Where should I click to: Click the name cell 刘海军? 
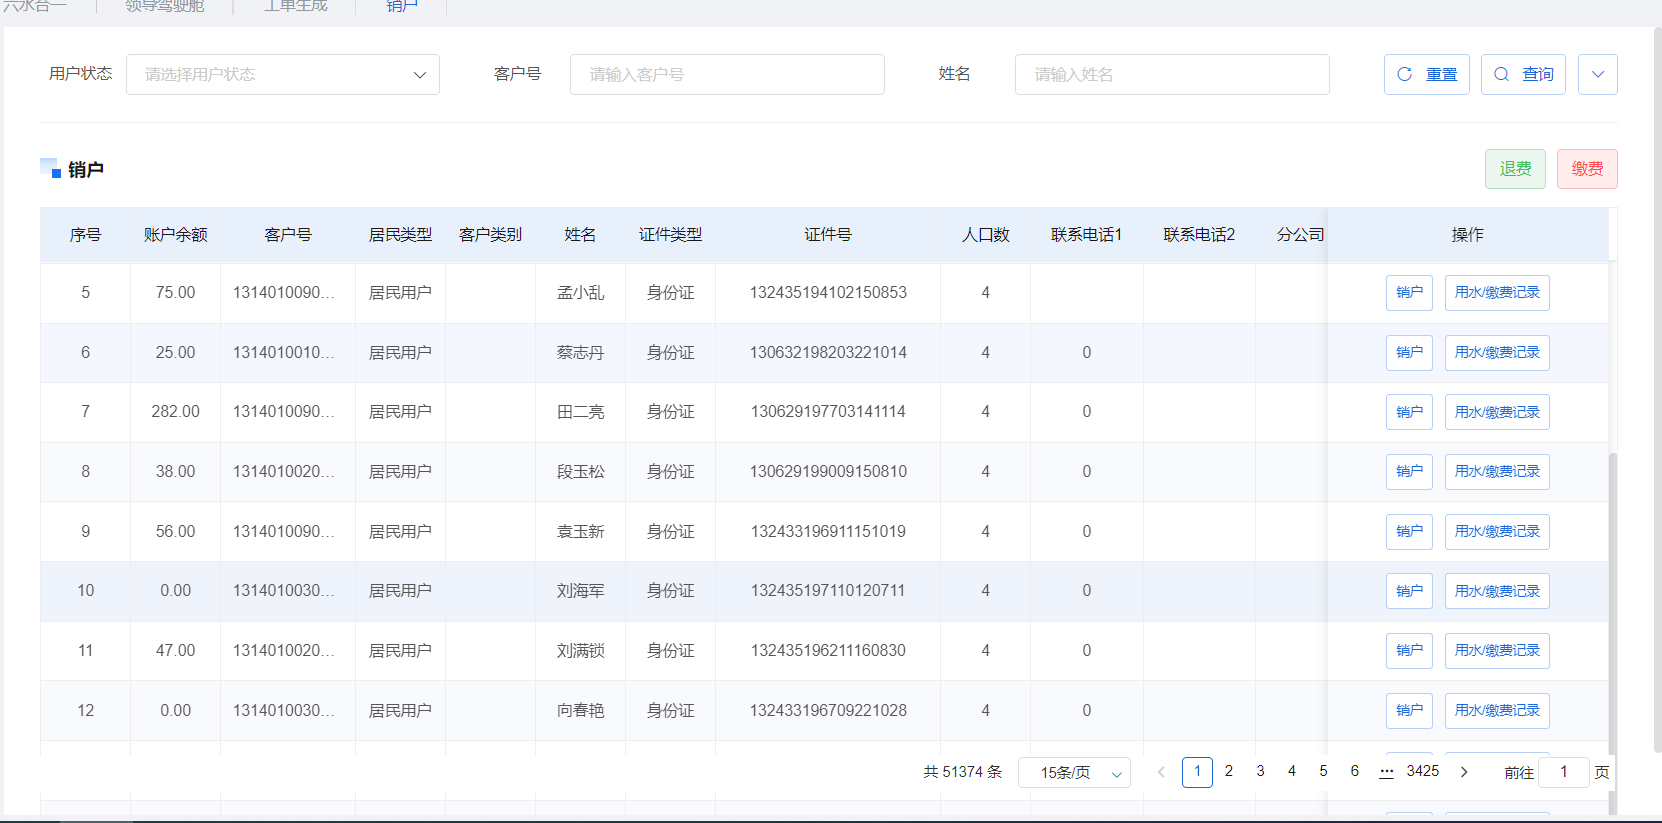coord(580,591)
